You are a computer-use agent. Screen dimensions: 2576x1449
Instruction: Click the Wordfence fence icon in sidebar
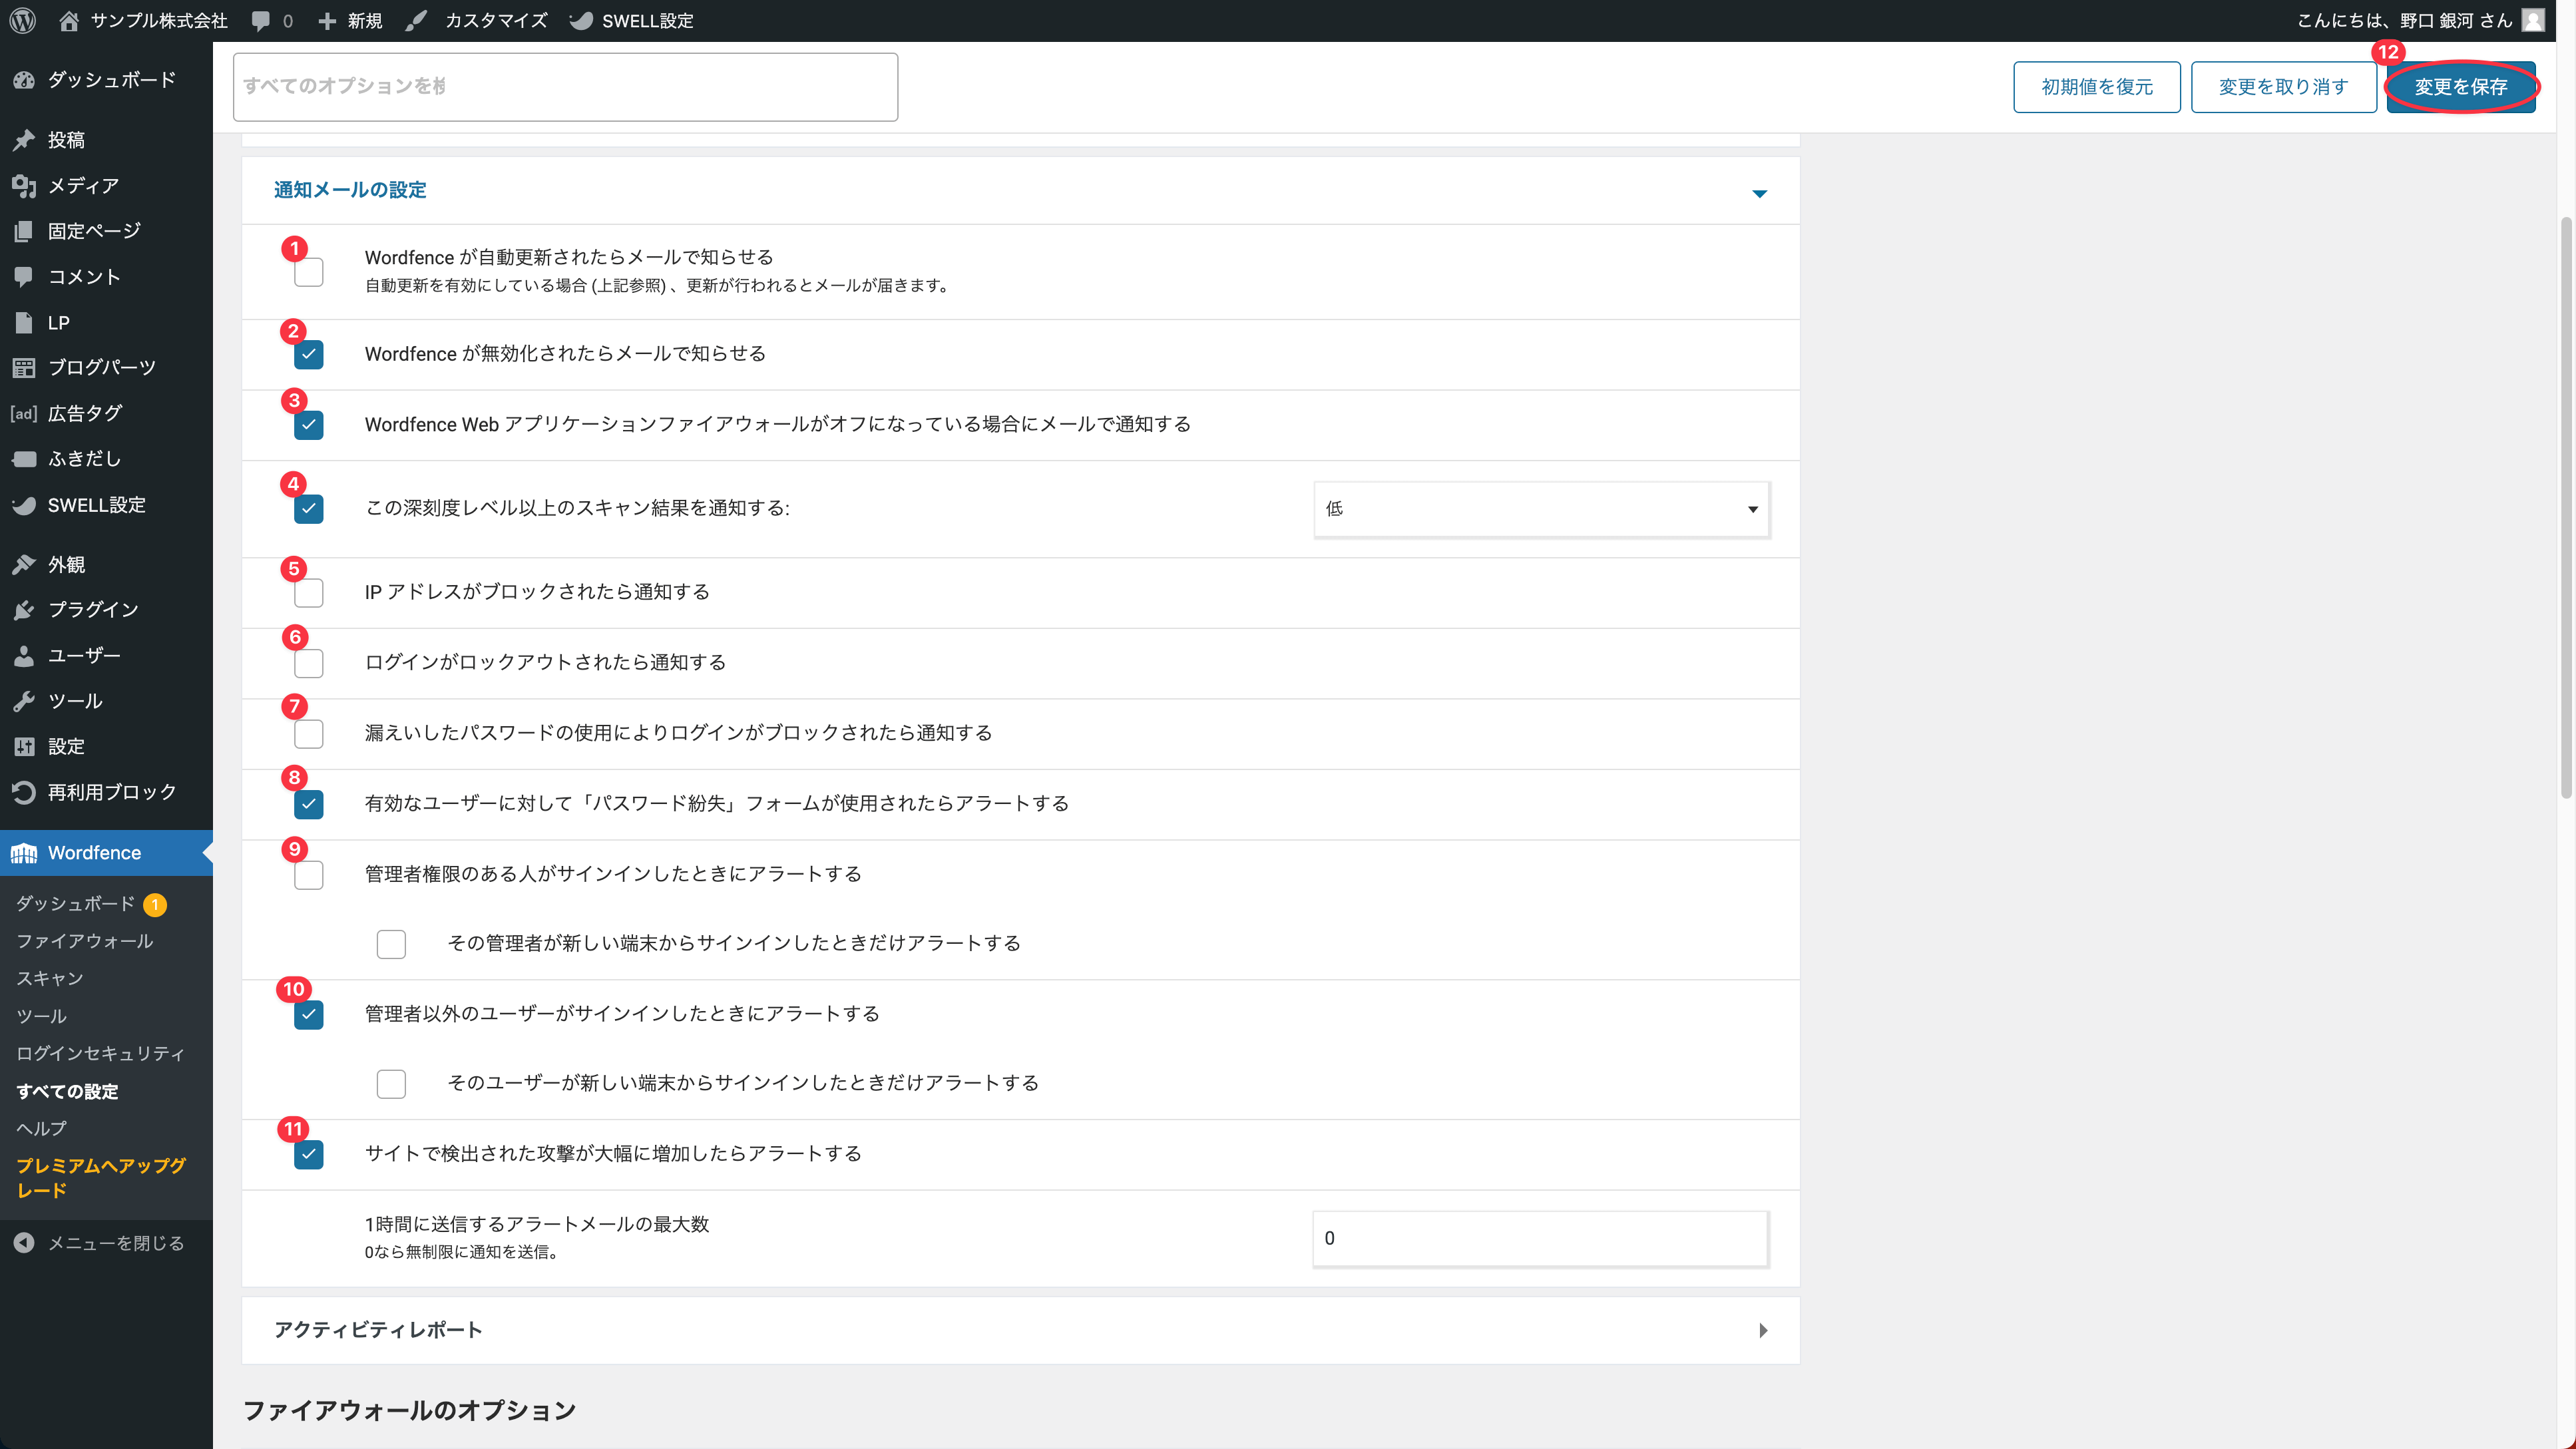point(24,853)
